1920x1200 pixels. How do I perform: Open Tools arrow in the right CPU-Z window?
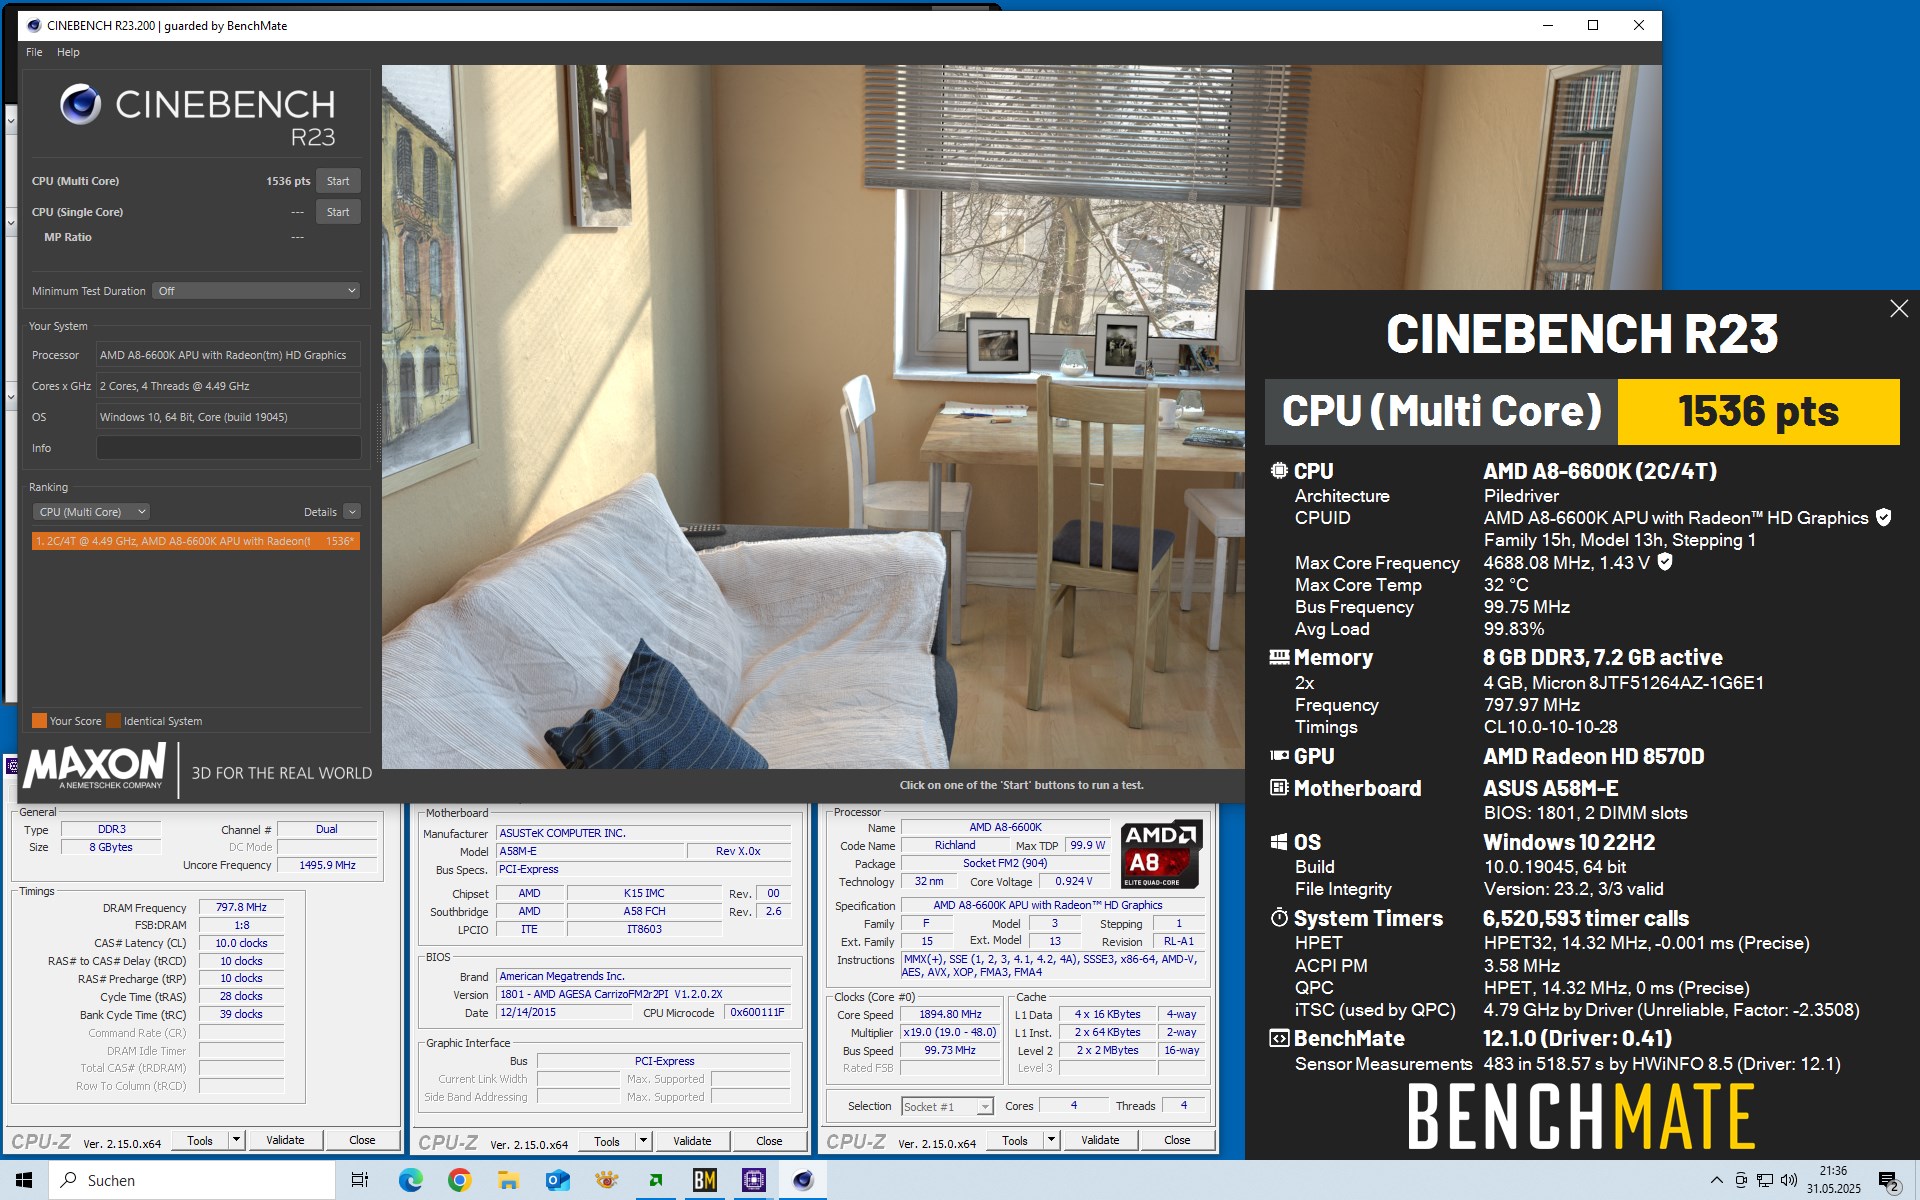coord(1052,1140)
